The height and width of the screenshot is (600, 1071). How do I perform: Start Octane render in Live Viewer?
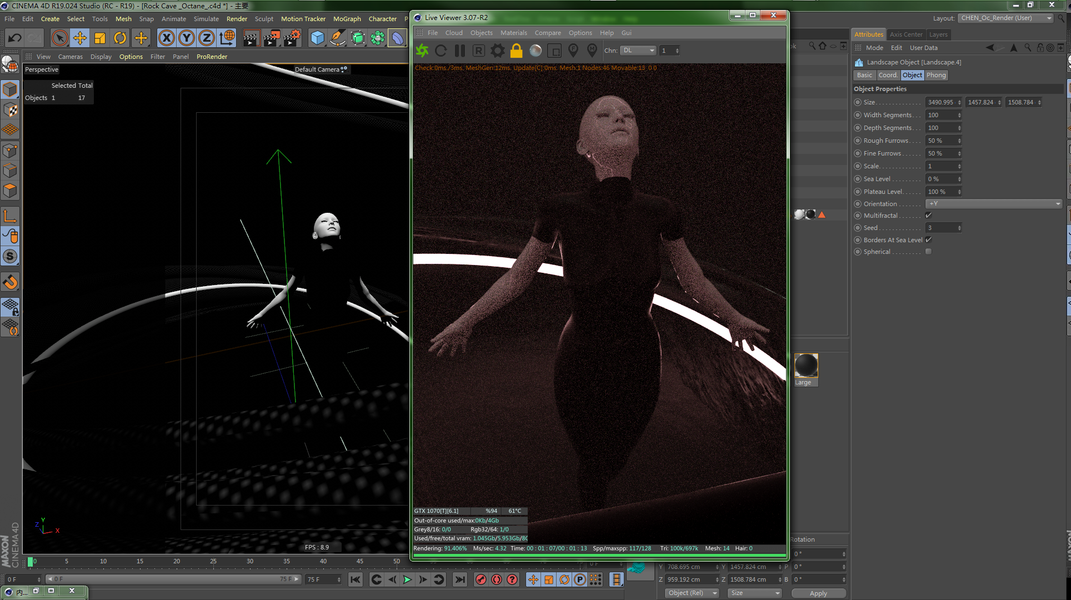pos(422,51)
